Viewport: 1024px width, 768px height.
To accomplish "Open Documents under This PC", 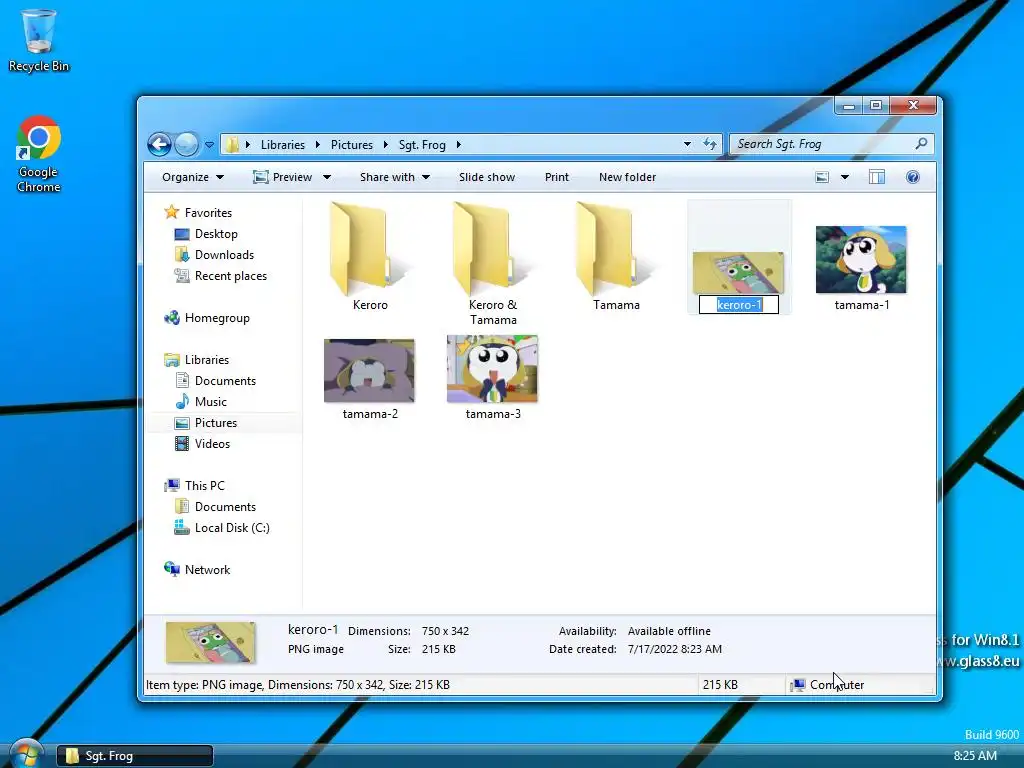I will (x=225, y=507).
